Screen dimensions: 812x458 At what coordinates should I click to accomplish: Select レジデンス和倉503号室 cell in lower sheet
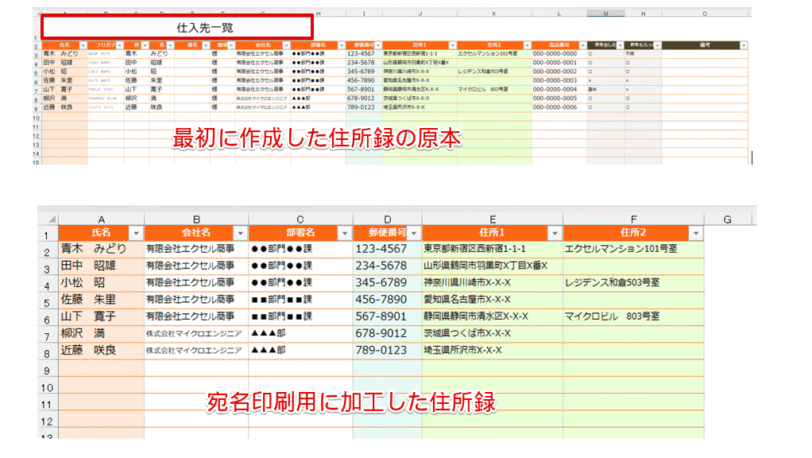(x=633, y=283)
